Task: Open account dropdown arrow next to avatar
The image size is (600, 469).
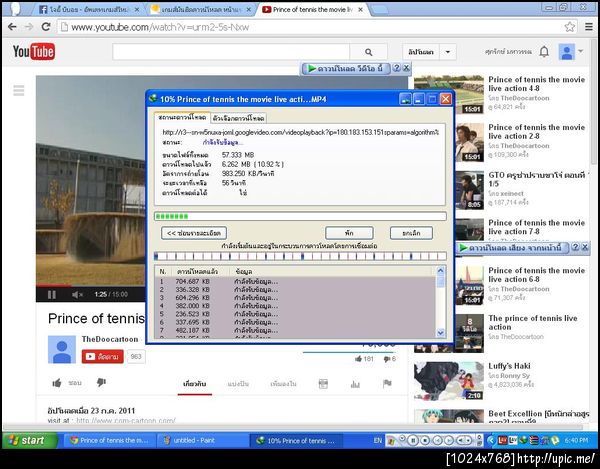Action: tap(581, 51)
